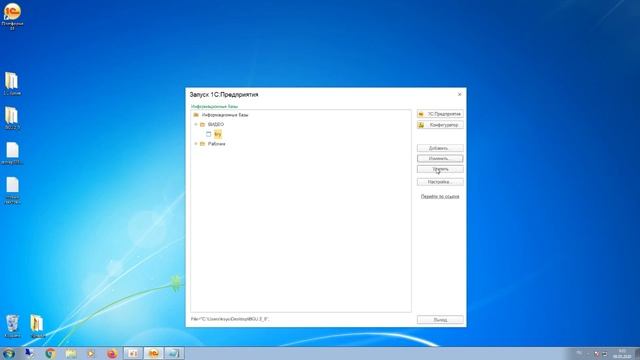
Task: Close the Запуск 1С:Предприятия dialog
Action: (460, 94)
